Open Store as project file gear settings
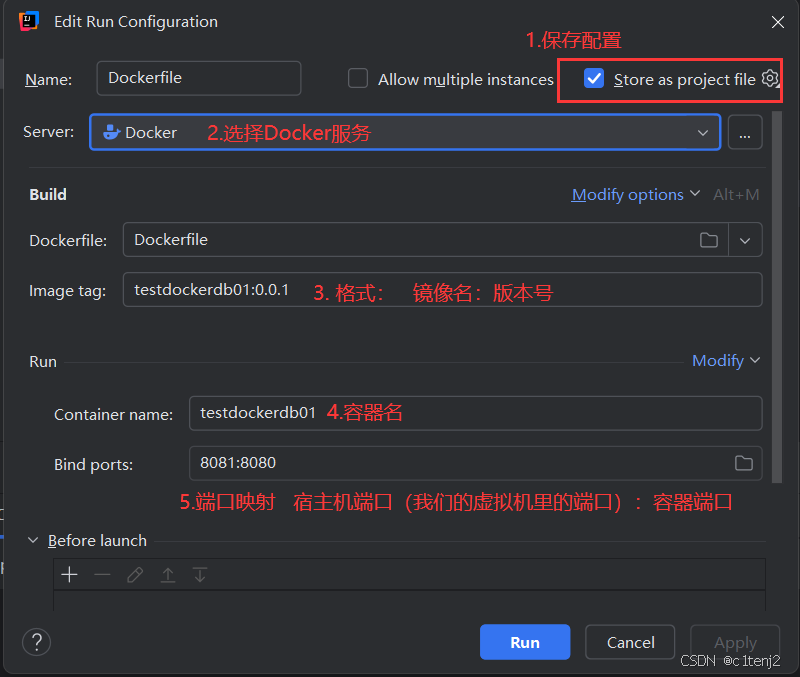The width and height of the screenshot is (800, 677). coord(770,79)
